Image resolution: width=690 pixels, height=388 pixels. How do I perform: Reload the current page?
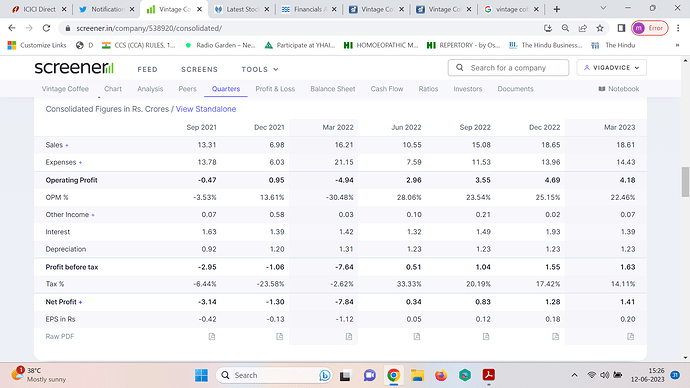tap(46, 28)
